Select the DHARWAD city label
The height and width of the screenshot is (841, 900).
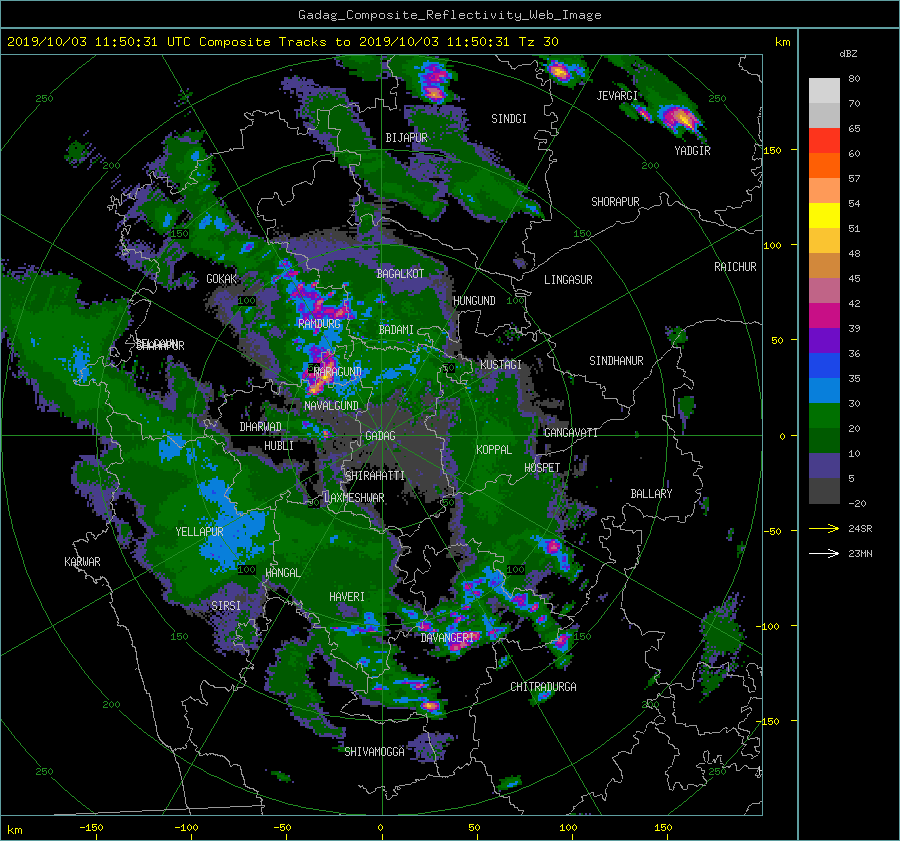pyautogui.click(x=261, y=427)
